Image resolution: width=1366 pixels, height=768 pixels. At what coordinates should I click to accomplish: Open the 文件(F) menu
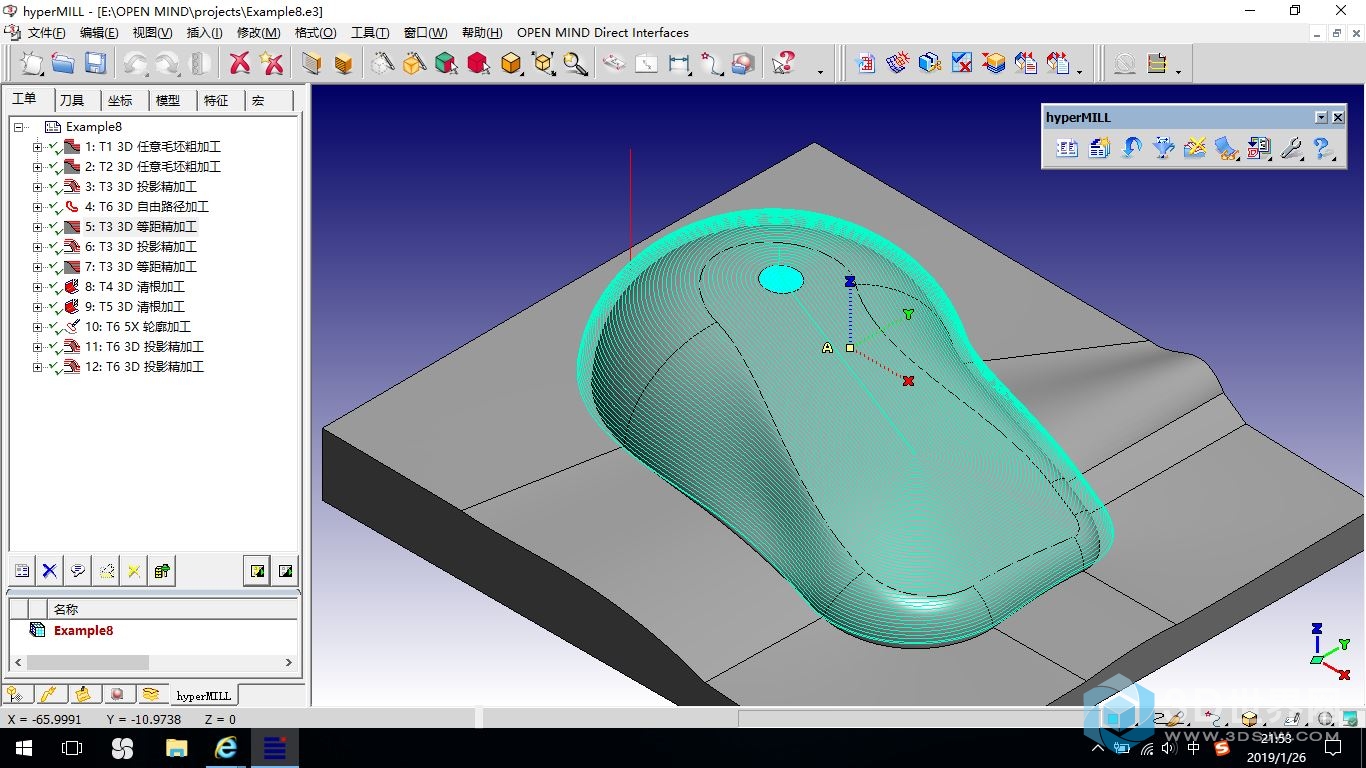coord(46,33)
